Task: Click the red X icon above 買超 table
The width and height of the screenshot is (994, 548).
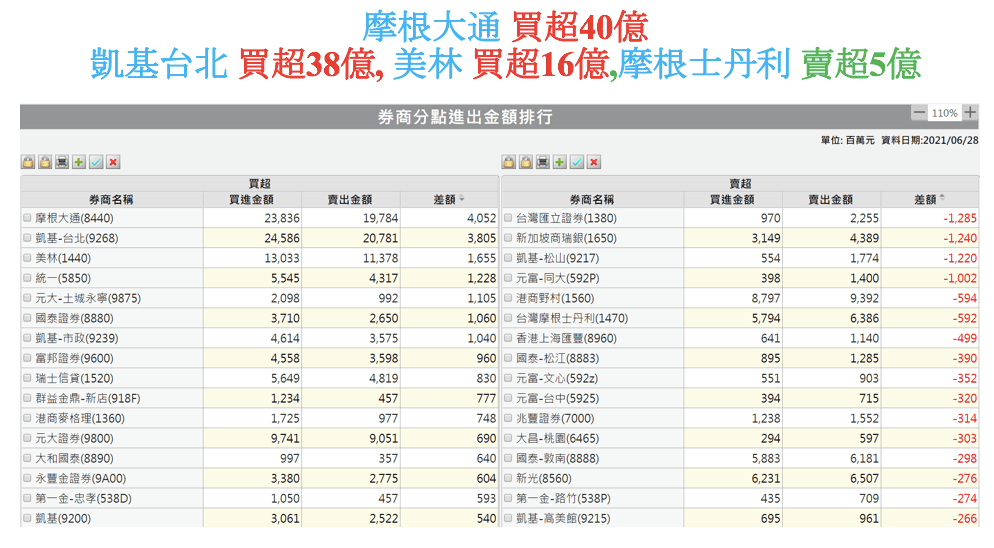Action: [x=113, y=162]
